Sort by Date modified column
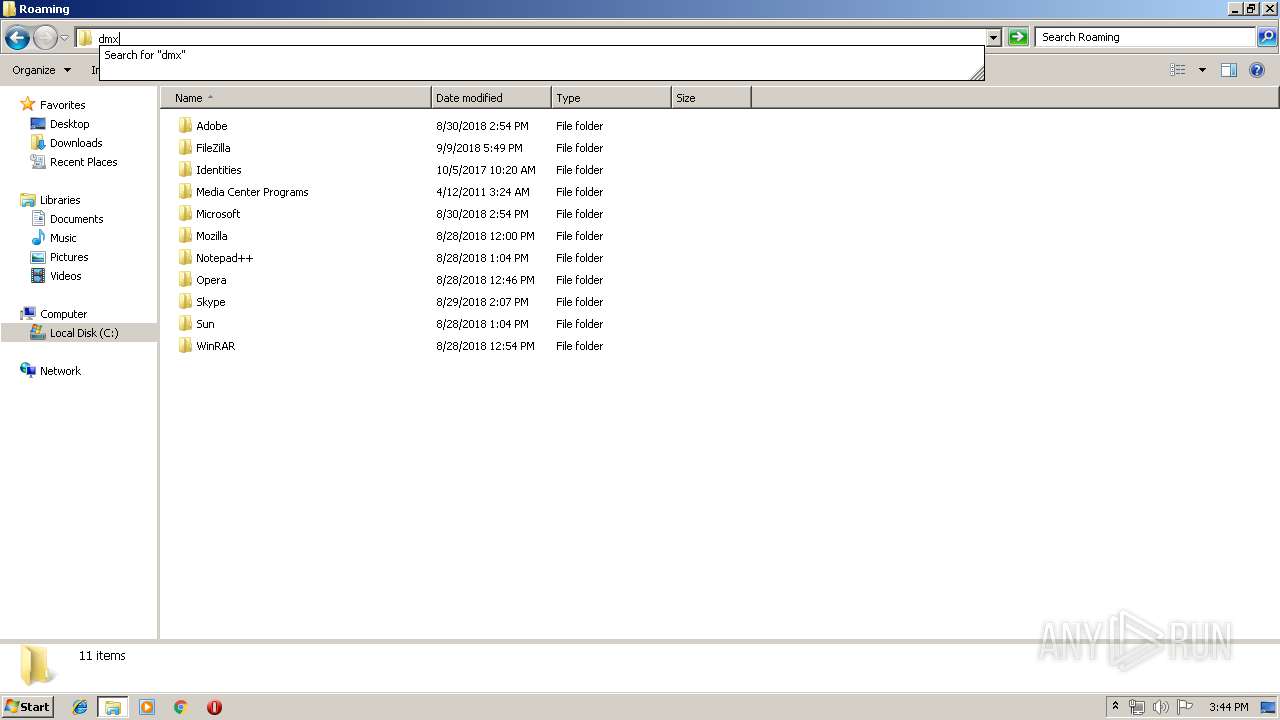Screen dimensions: 1280x720 pyautogui.click(x=491, y=98)
